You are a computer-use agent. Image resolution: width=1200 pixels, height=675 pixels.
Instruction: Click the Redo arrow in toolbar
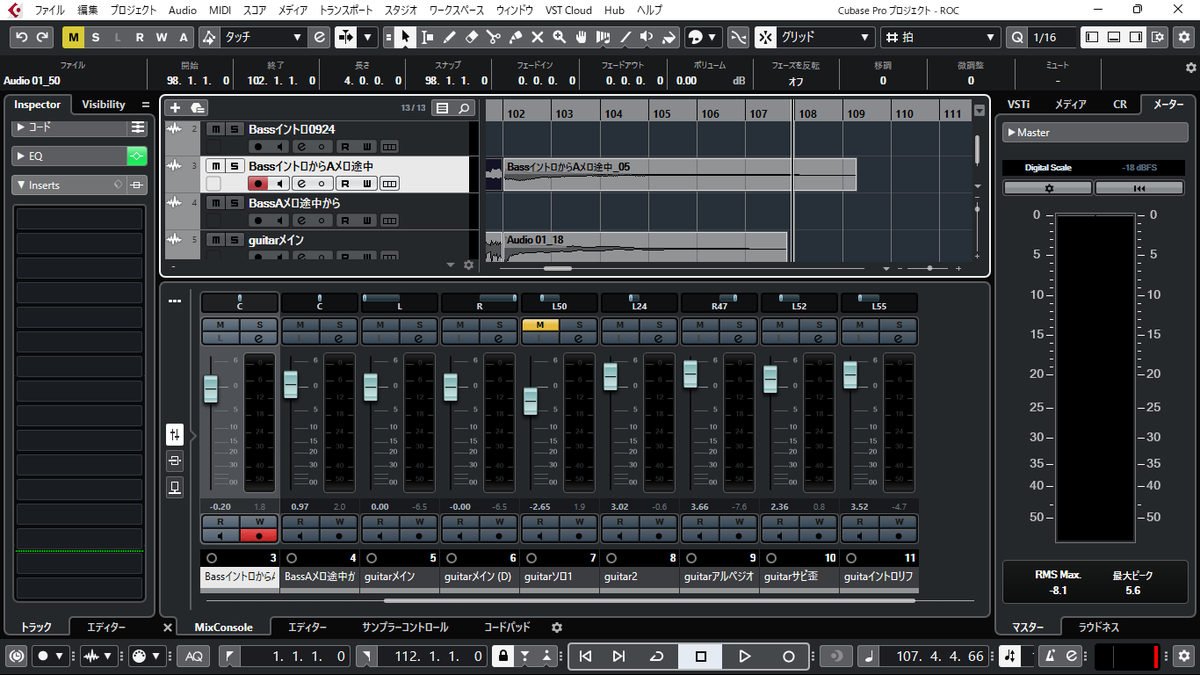coord(43,37)
